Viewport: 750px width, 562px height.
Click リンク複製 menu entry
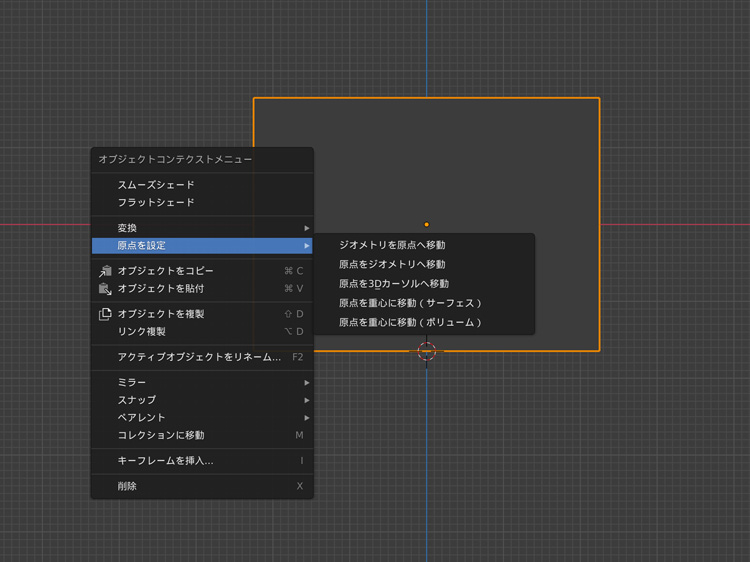click(142, 332)
